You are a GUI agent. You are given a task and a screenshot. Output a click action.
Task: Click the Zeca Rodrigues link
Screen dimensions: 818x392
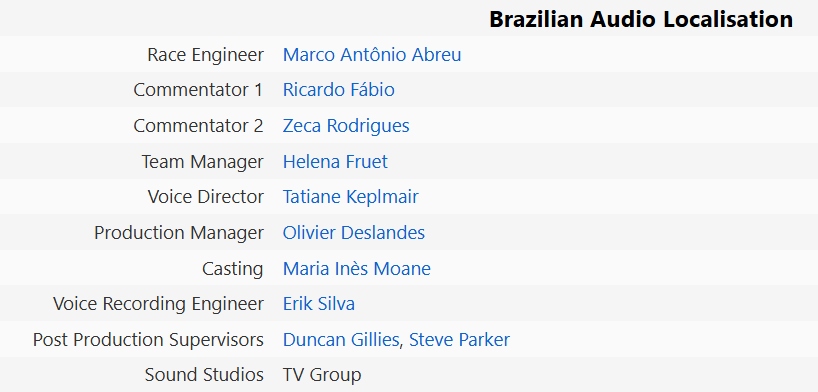tap(346, 126)
